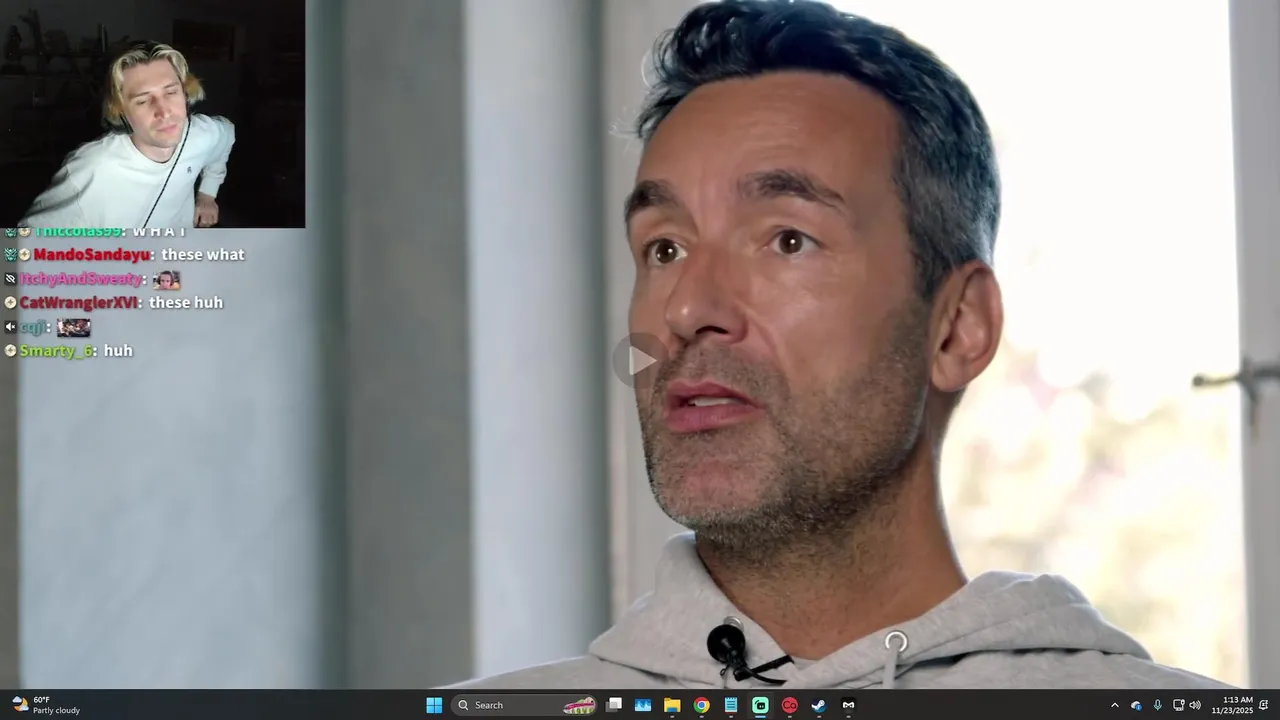Open the black mask icon app in taskbar
1280x720 pixels.
(x=848, y=705)
